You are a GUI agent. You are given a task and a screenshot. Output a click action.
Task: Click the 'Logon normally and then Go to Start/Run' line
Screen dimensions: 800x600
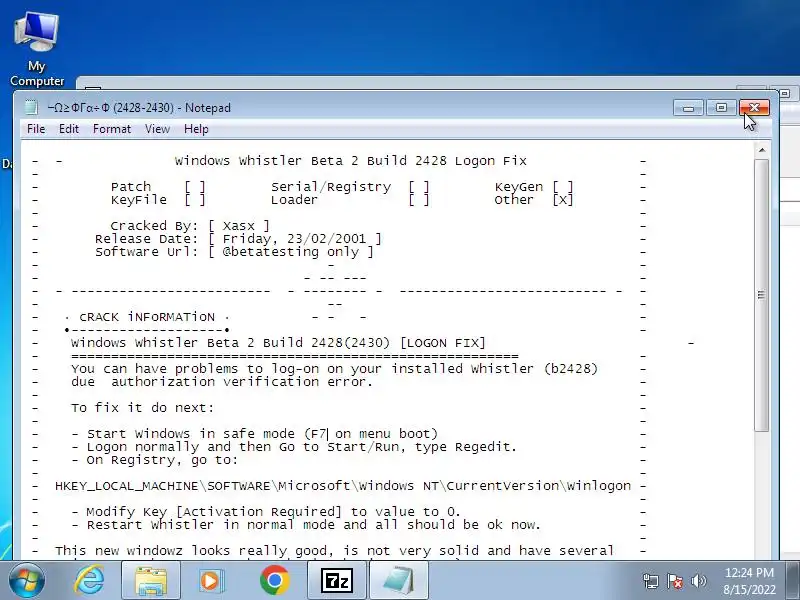pos(294,447)
